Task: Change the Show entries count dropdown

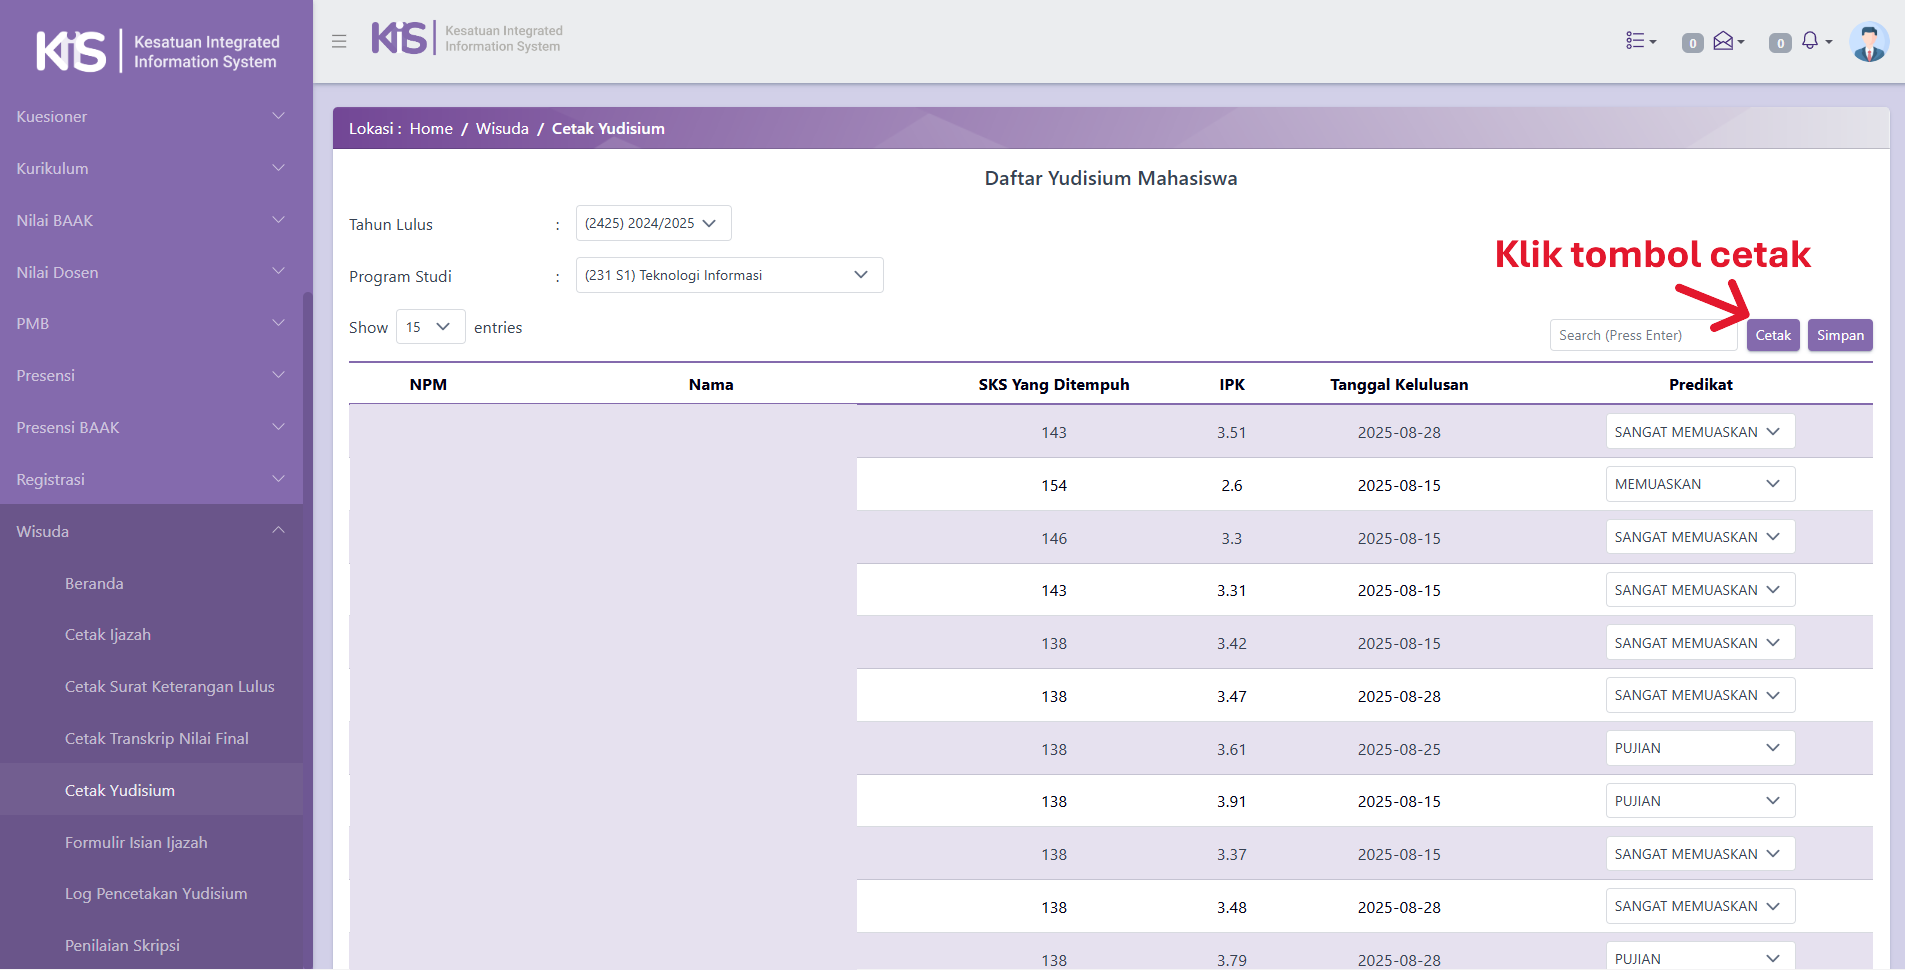Action: pyautogui.click(x=430, y=327)
